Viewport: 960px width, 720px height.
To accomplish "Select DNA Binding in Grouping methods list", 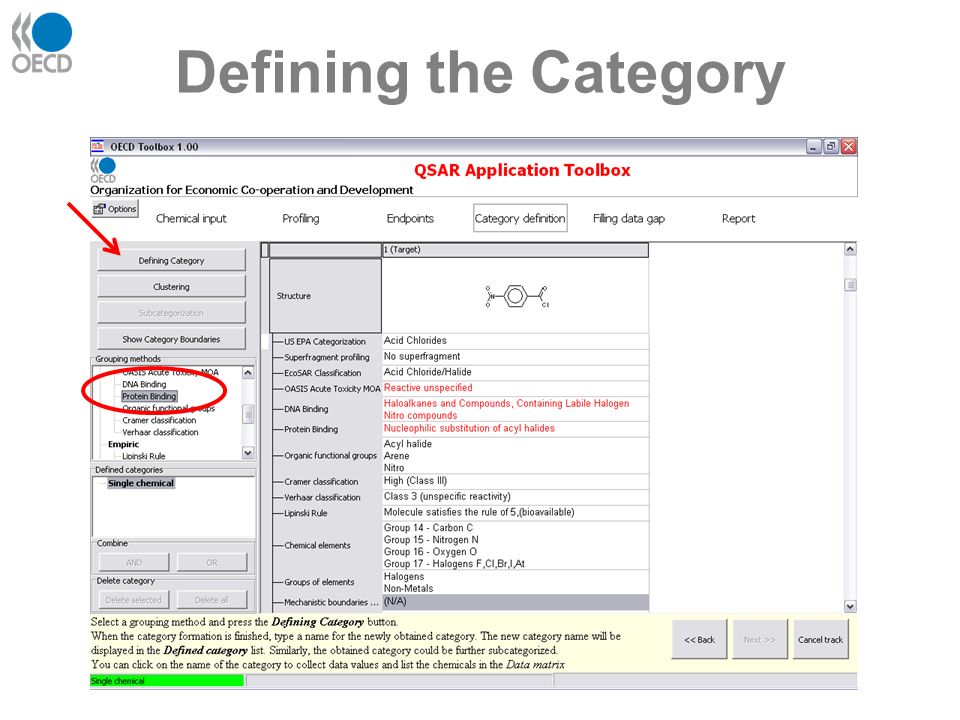I will [x=144, y=384].
